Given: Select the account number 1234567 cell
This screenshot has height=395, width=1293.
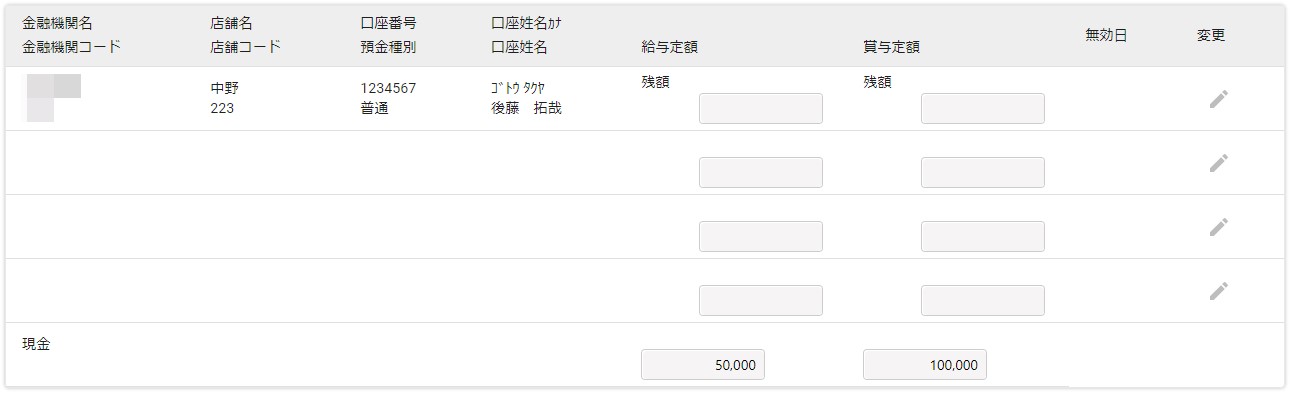Looking at the screenshot, I should coord(388,88).
